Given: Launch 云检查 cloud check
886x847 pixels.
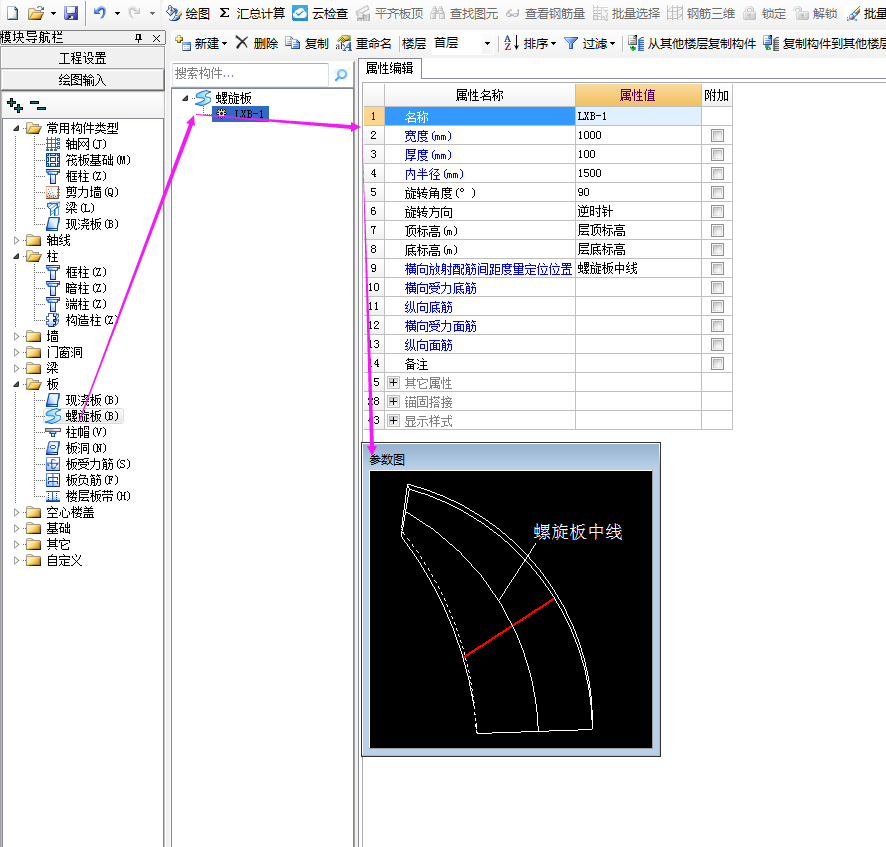Looking at the screenshot, I should [320, 13].
